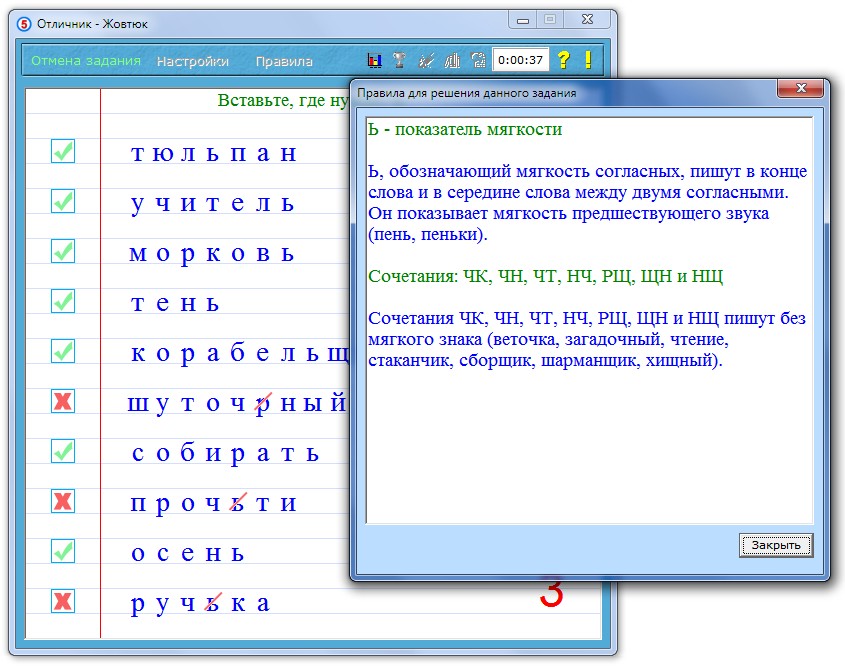The image size is (845, 666).
Task: Click the word морковь
Action: pyautogui.click(x=212, y=254)
